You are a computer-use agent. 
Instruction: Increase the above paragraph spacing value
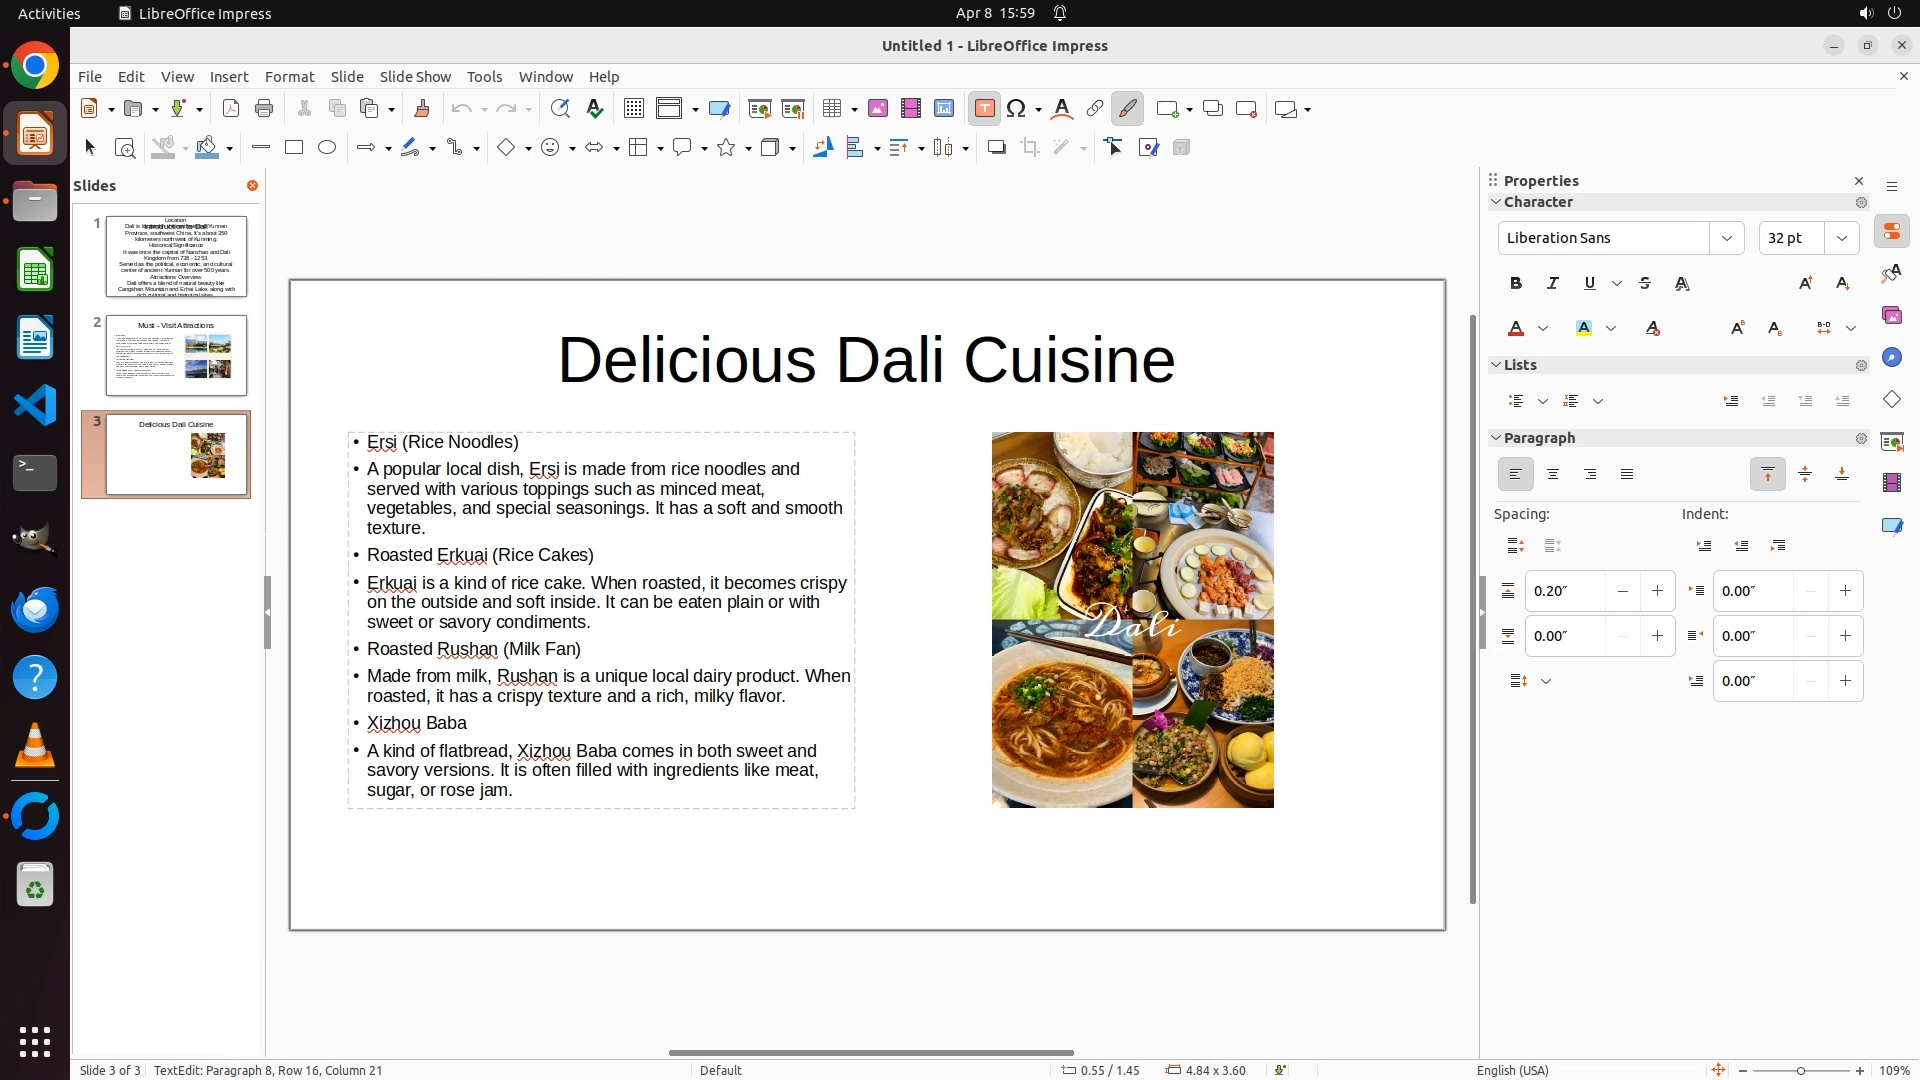[x=1657, y=591]
